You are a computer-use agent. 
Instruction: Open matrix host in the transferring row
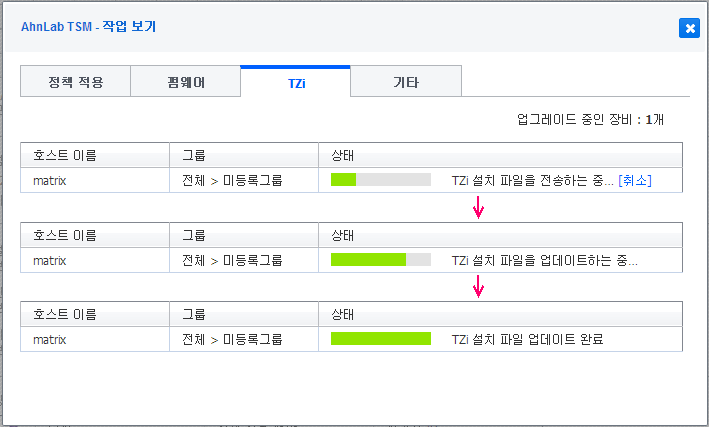tap(49, 180)
